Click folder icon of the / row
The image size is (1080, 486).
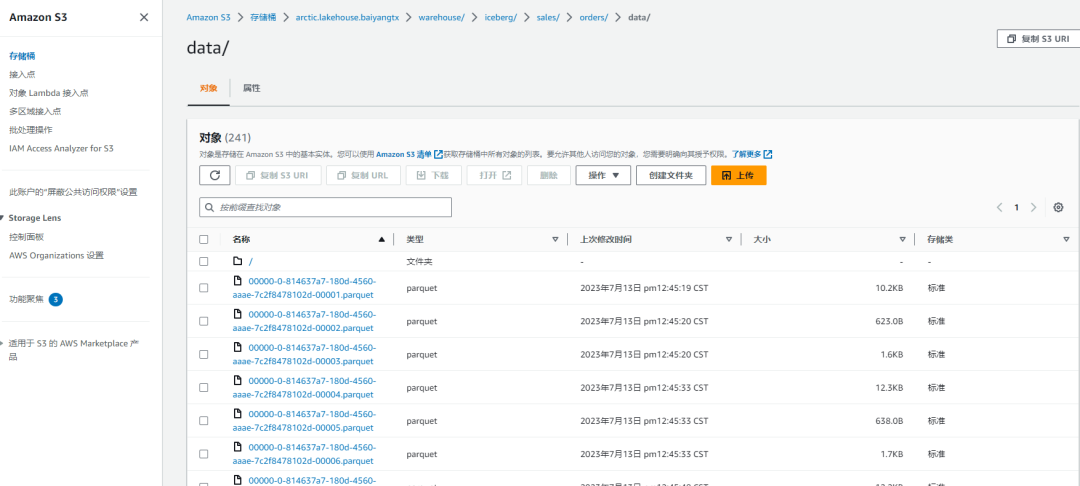point(238,261)
